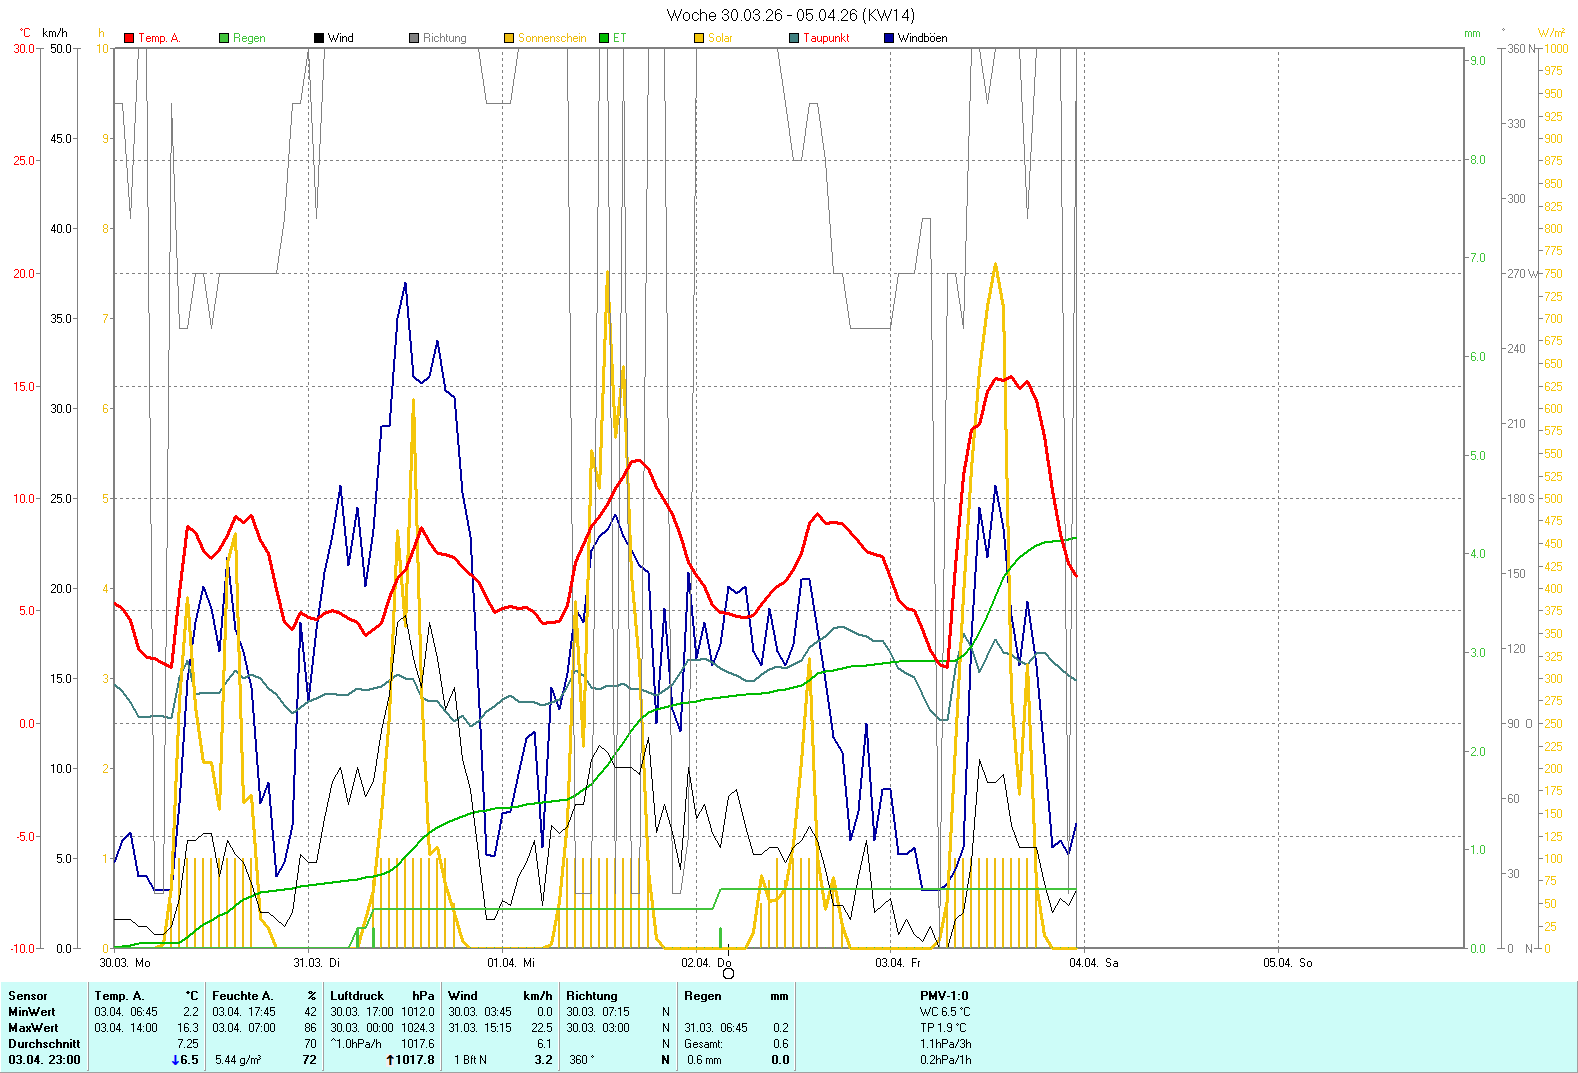Click the green ET legend square

(604, 38)
